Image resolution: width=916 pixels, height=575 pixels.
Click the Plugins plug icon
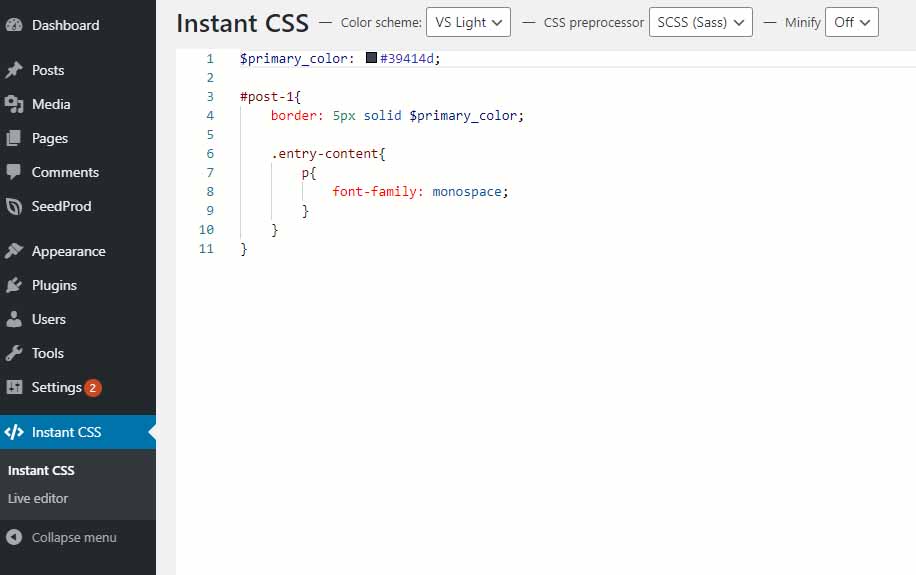(x=14, y=285)
